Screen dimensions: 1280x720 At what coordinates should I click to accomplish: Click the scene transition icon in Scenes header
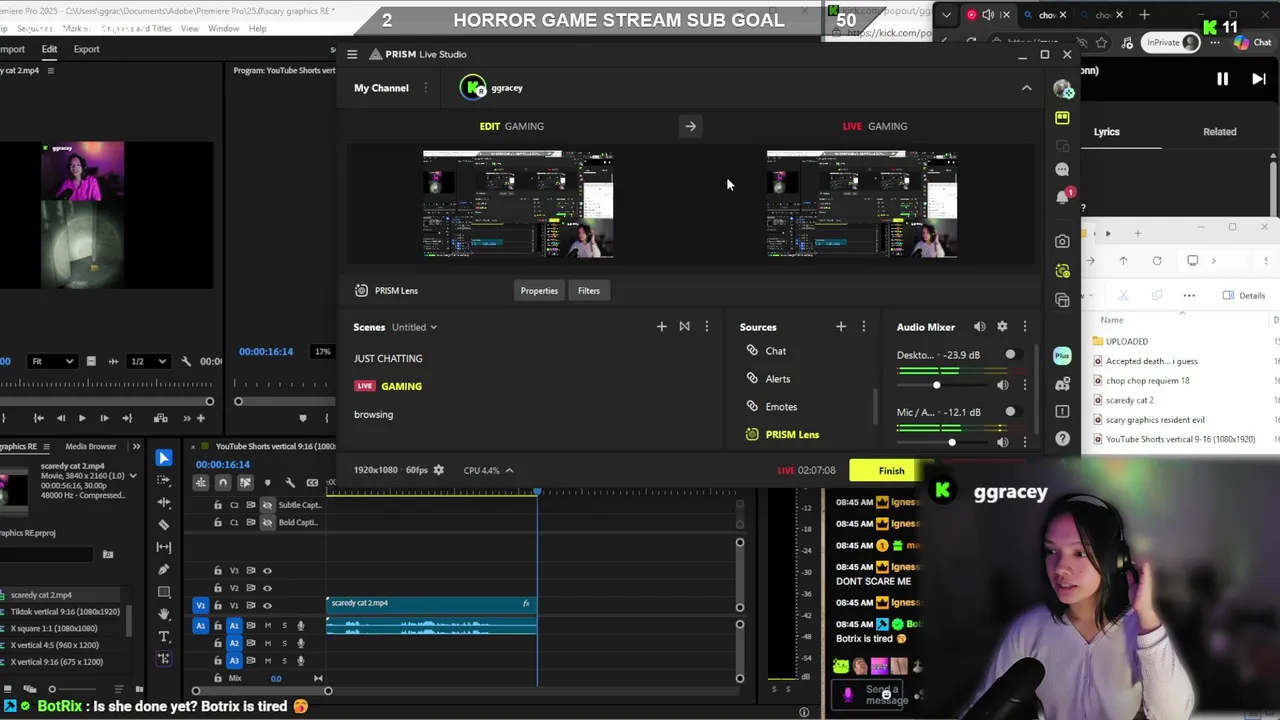coord(684,327)
